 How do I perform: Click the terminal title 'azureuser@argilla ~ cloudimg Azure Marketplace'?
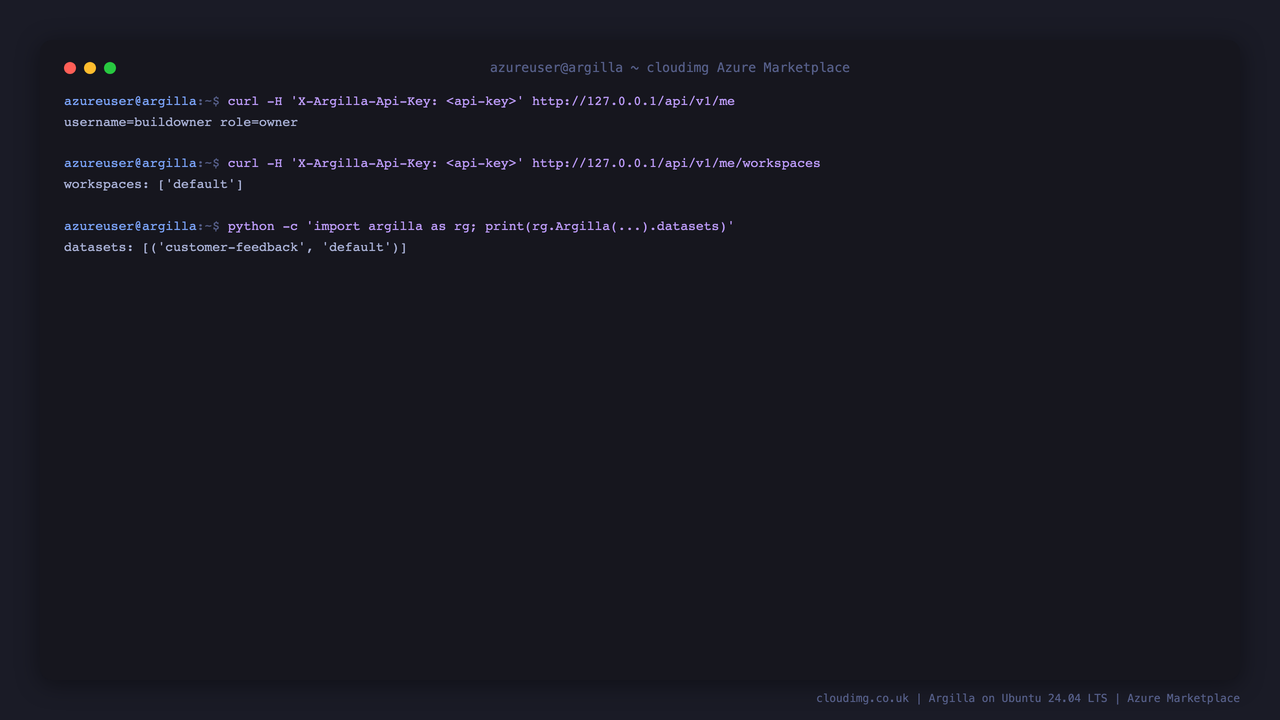(x=670, y=68)
